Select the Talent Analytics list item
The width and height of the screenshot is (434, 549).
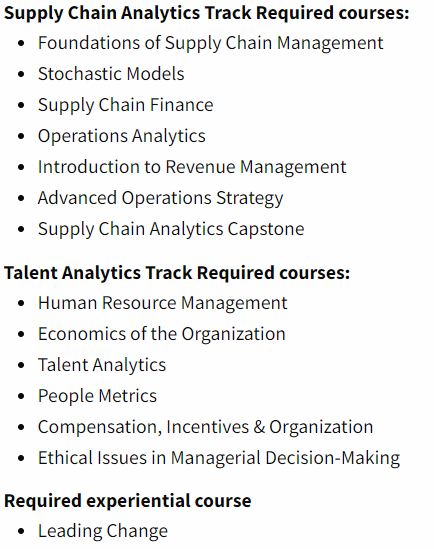(x=102, y=366)
